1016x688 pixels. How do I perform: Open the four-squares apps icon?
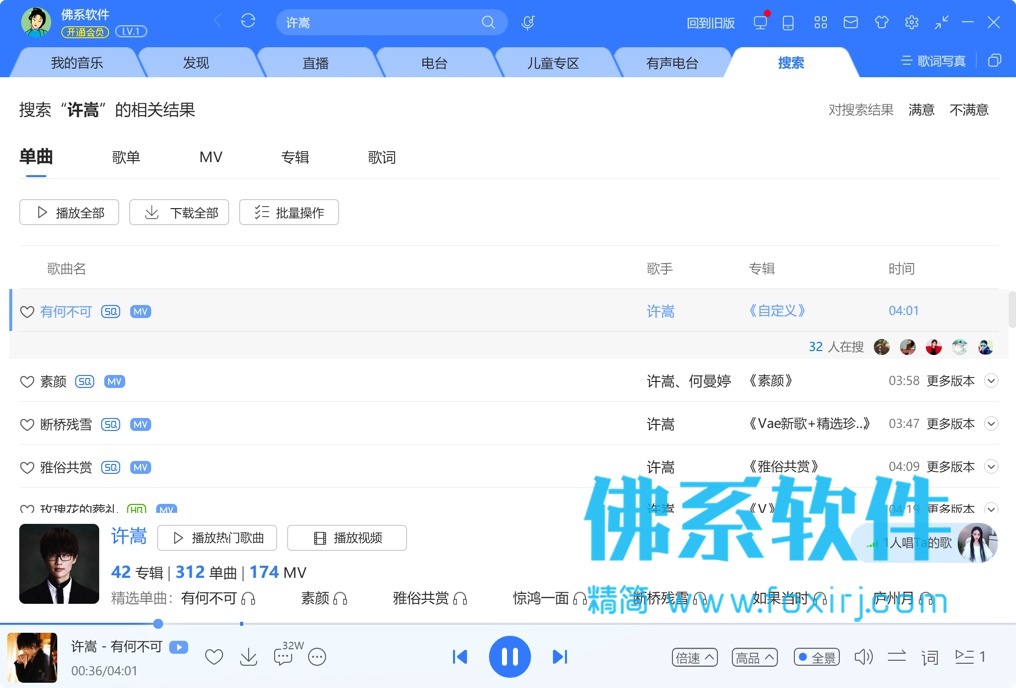[x=820, y=23]
